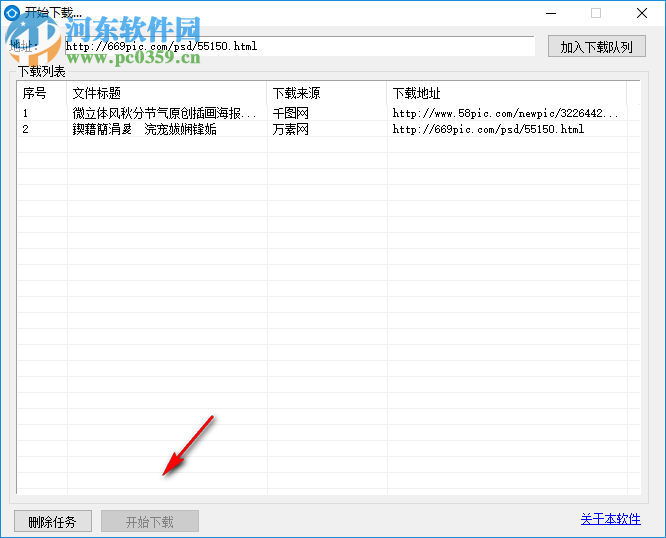Close the download window
Viewport: 666px width, 538px height.
pyautogui.click(x=642, y=13)
